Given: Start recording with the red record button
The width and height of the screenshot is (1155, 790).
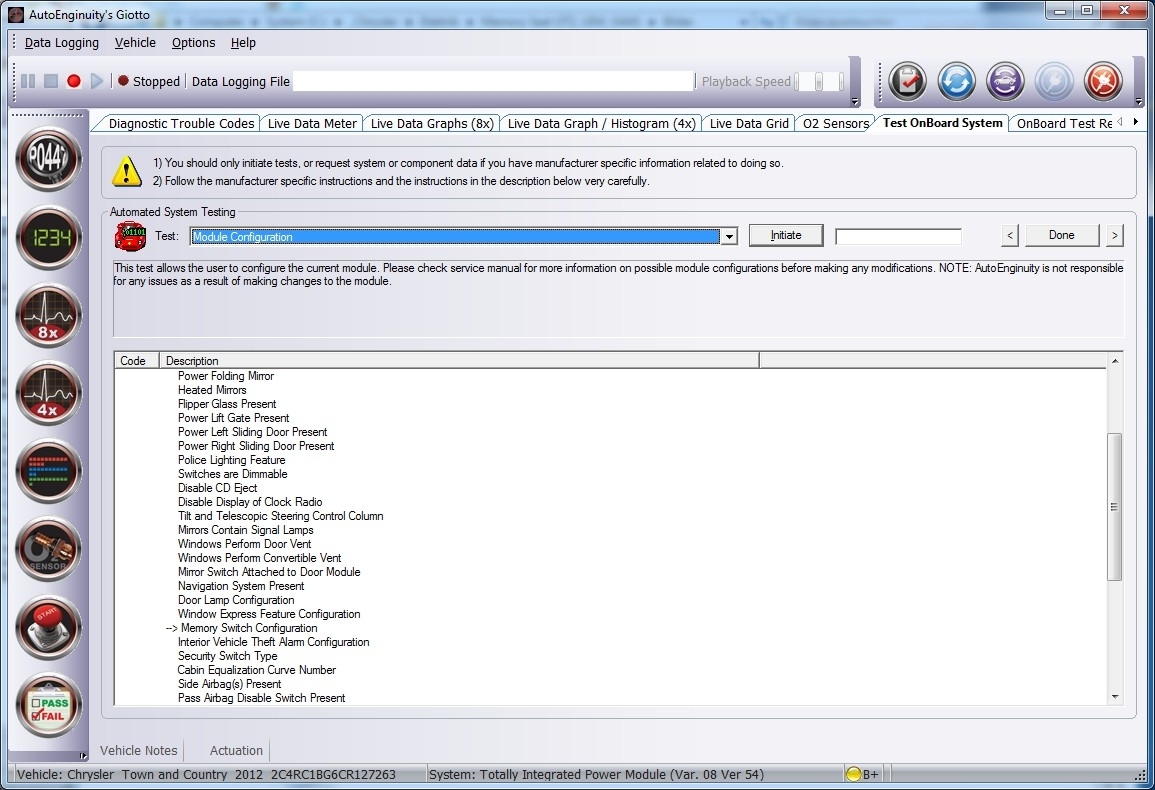Looking at the screenshot, I should pos(74,81).
